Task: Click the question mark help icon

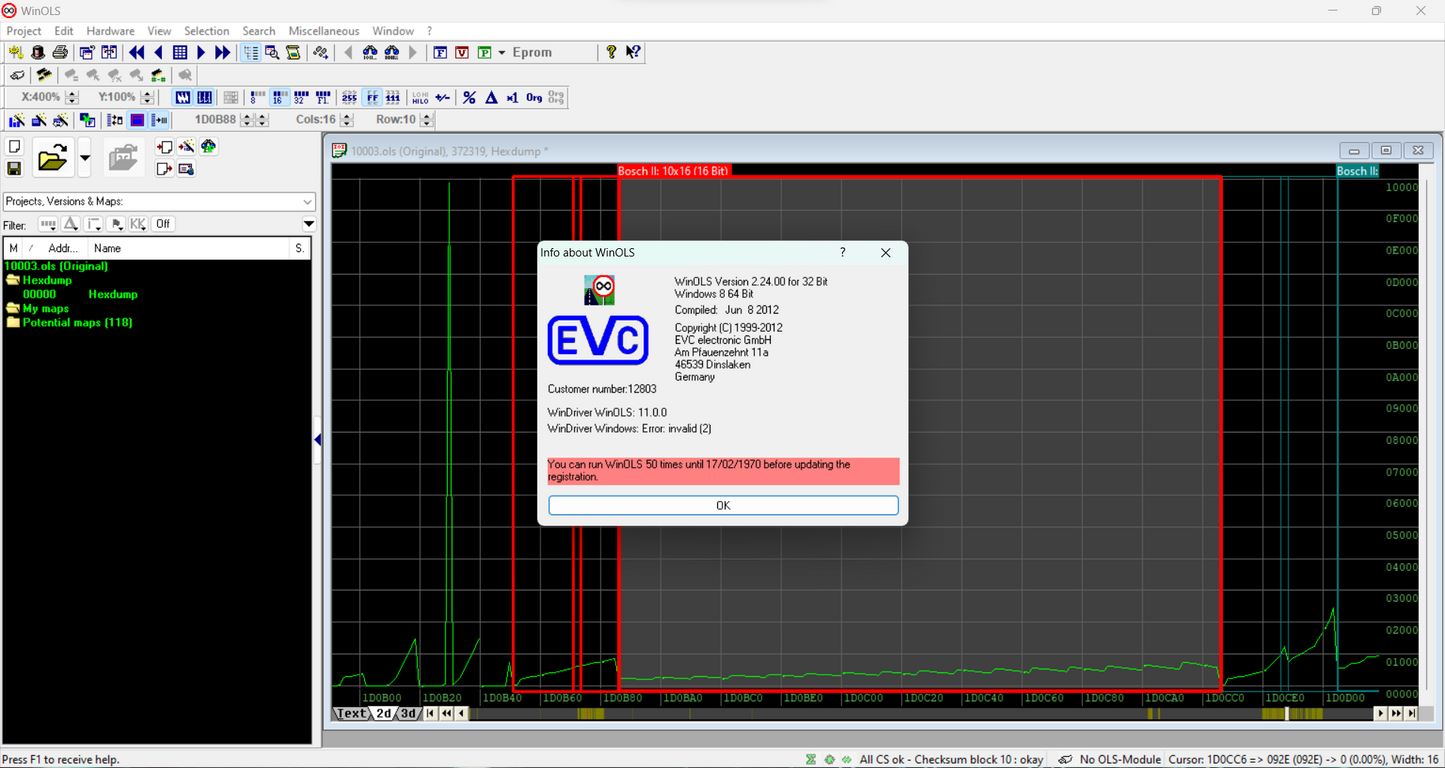Action: [x=611, y=52]
